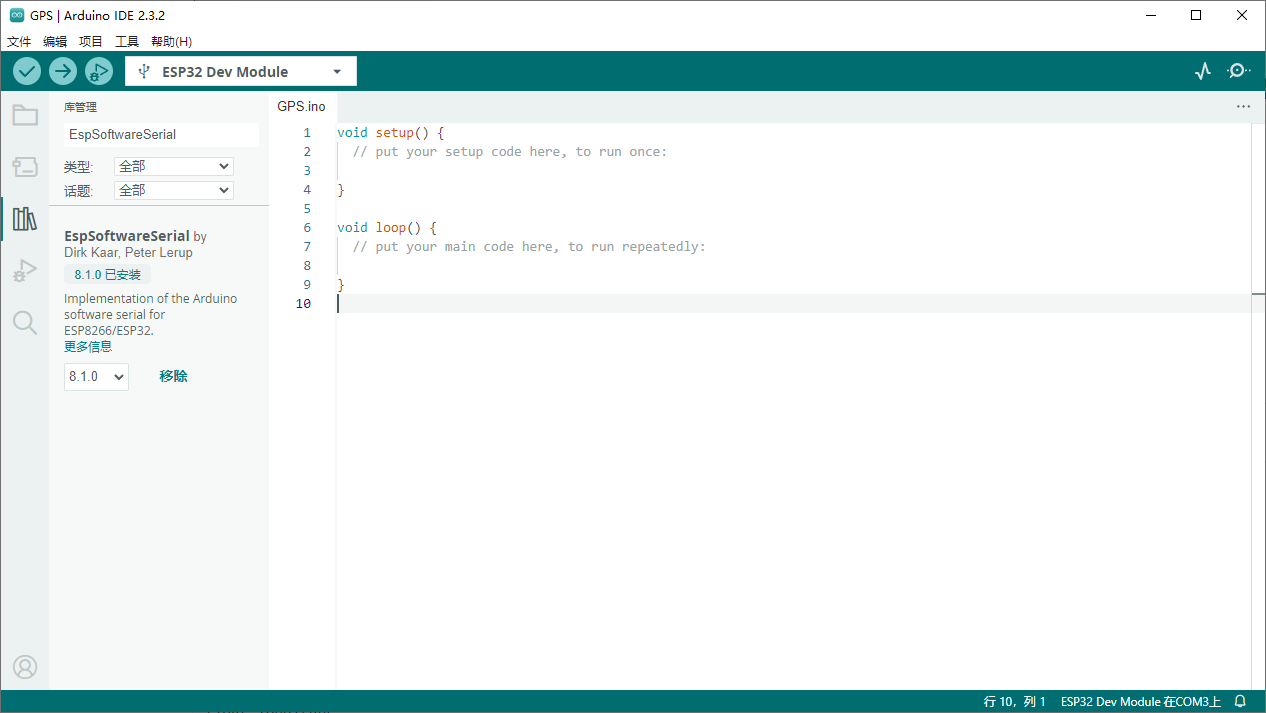Image resolution: width=1266 pixels, height=713 pixels.
Task: Click the 库管理 panel header
Action: click(x=80, y=107)
